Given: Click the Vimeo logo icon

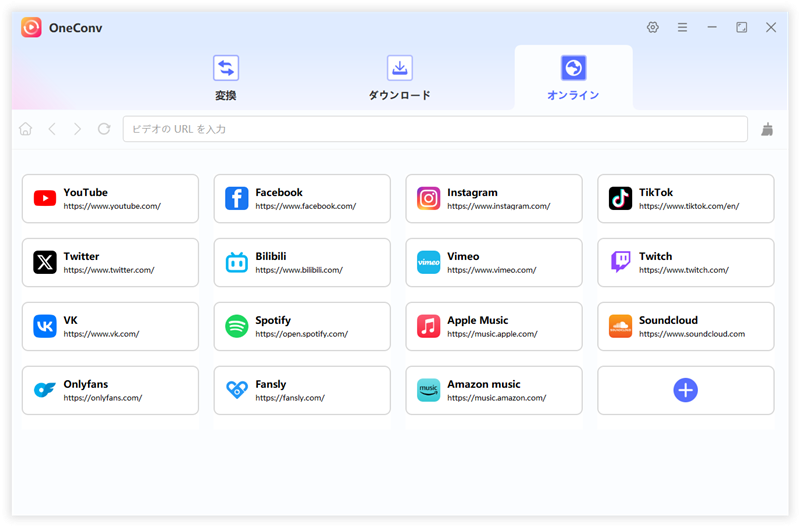Looking at the screenshot, I should pos(429,262).
